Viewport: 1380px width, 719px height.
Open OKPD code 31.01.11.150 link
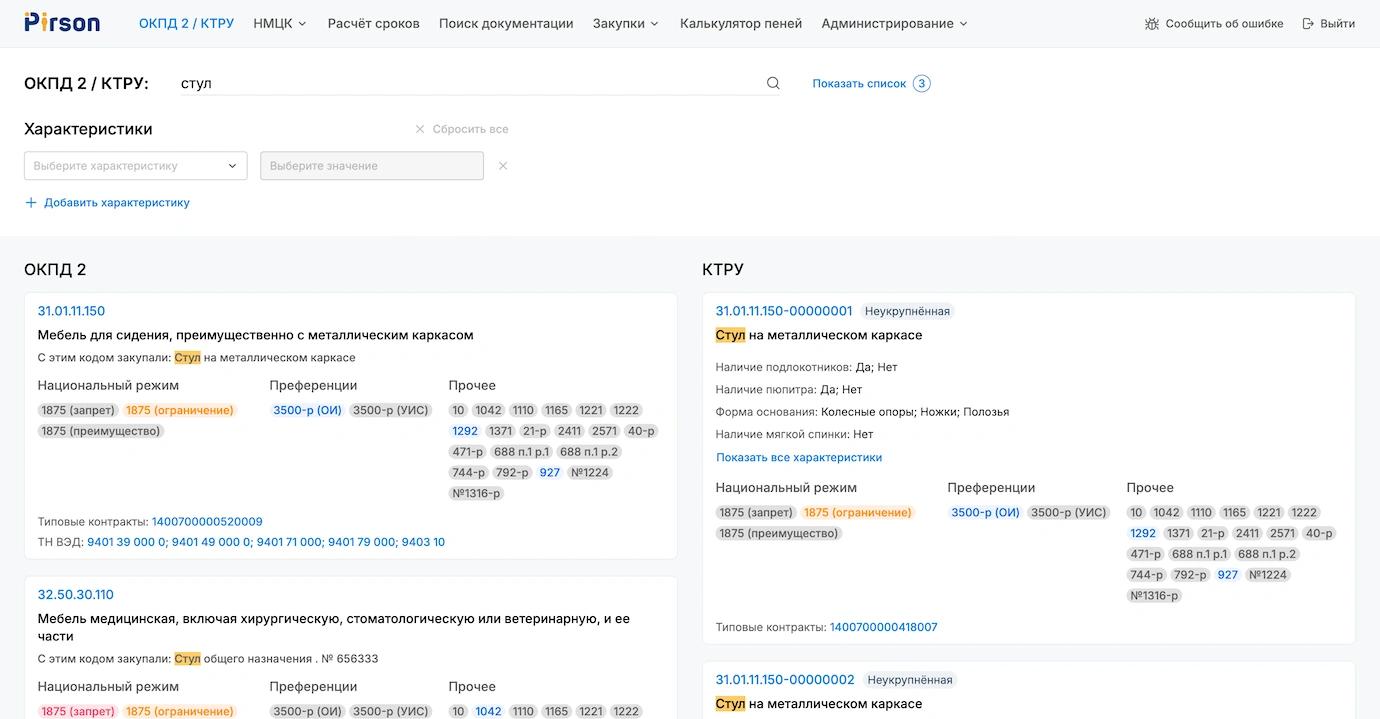pyautogui.click(x=71, y=311)
